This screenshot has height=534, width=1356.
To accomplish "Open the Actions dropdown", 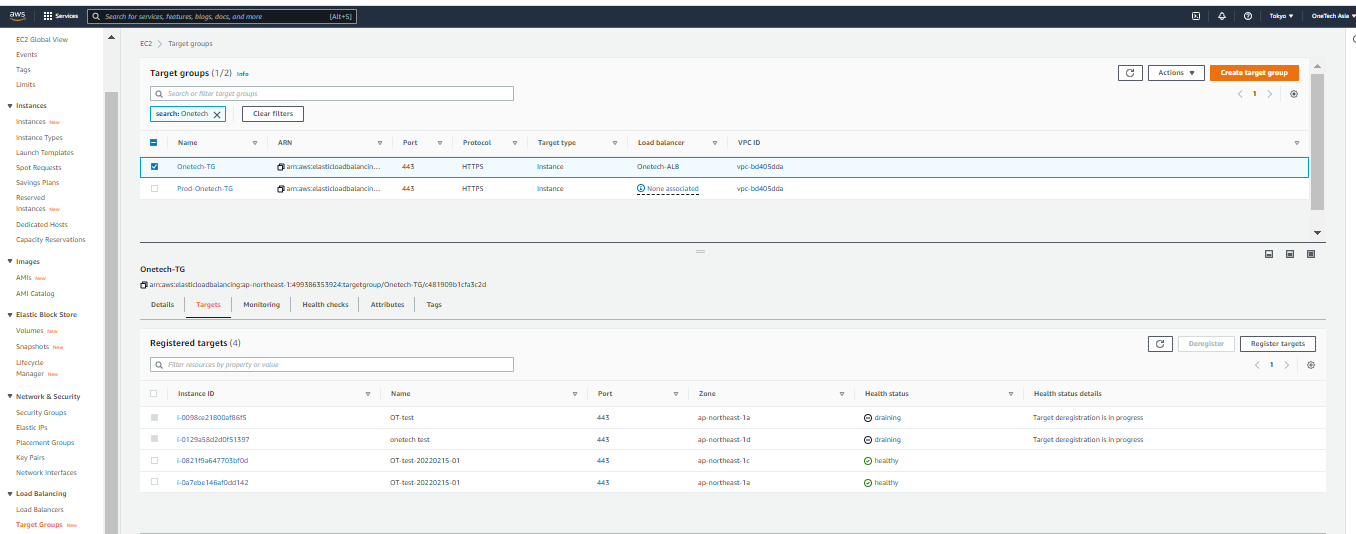I will [x=1175, y=73].
